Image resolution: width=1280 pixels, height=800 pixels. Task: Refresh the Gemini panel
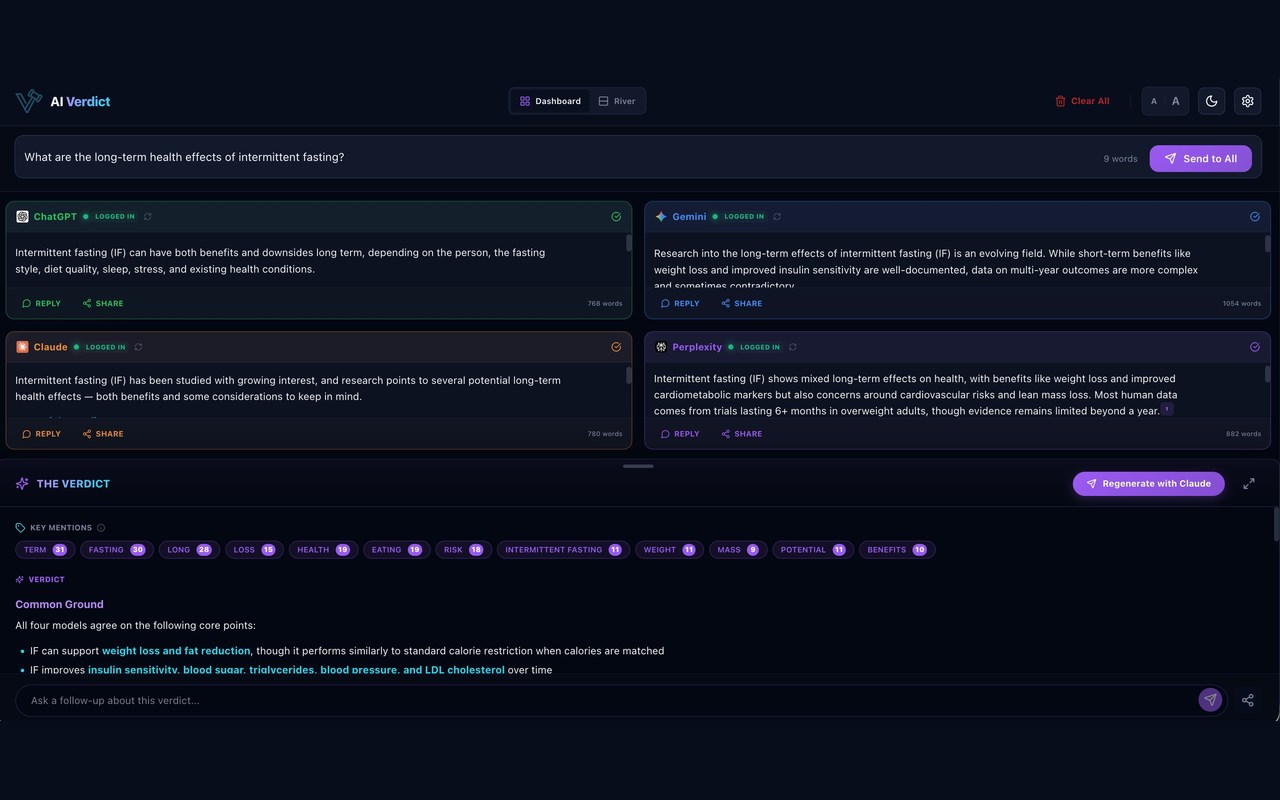click(x=777, y=216)
